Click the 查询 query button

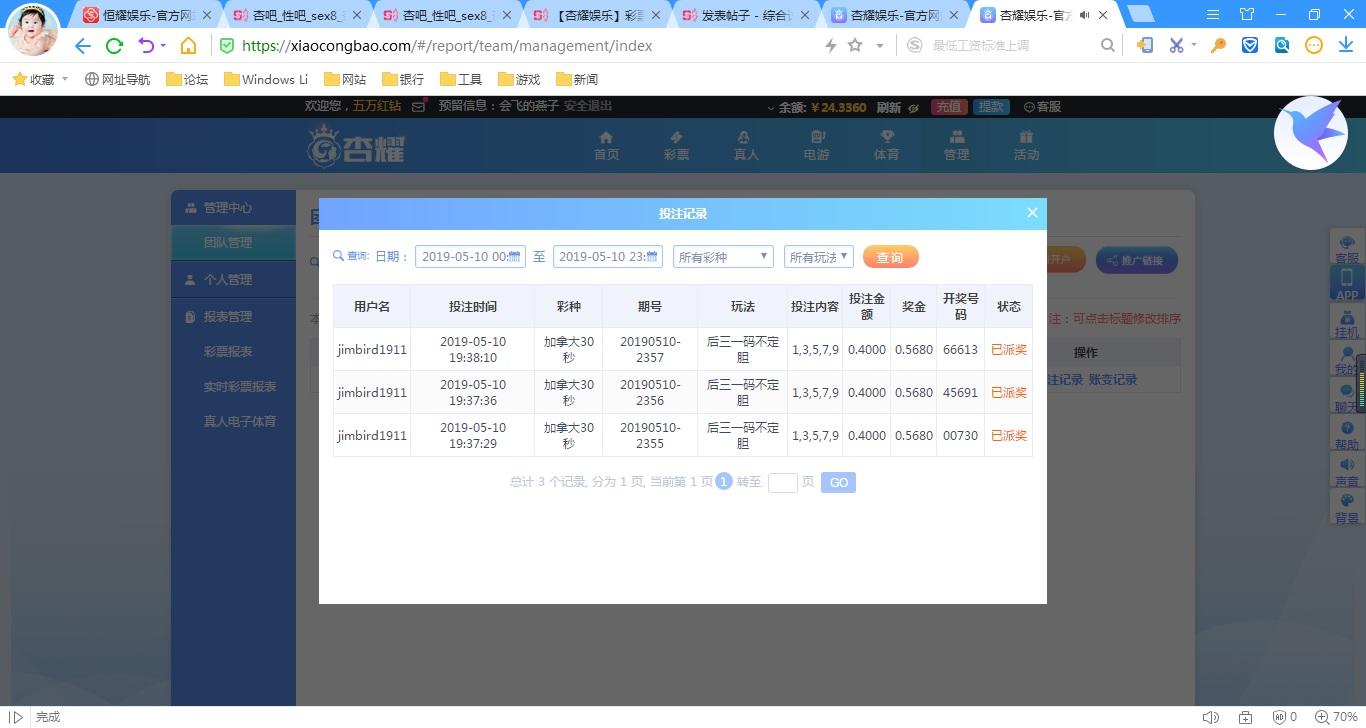(889, 256)
